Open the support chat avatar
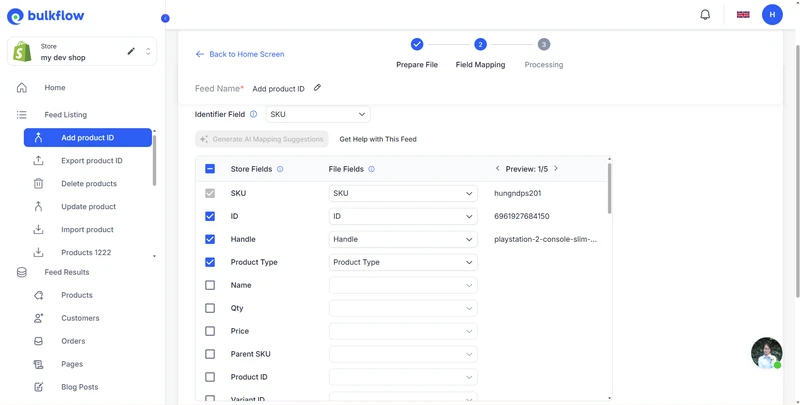800x405 pixels. click(x=767, y=352)
